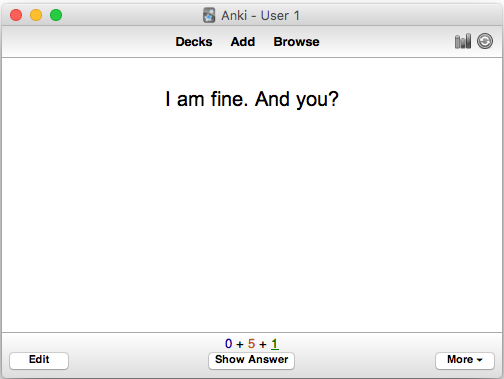
Task: Go to the Decks screen
Action: [x=194, y=42]
